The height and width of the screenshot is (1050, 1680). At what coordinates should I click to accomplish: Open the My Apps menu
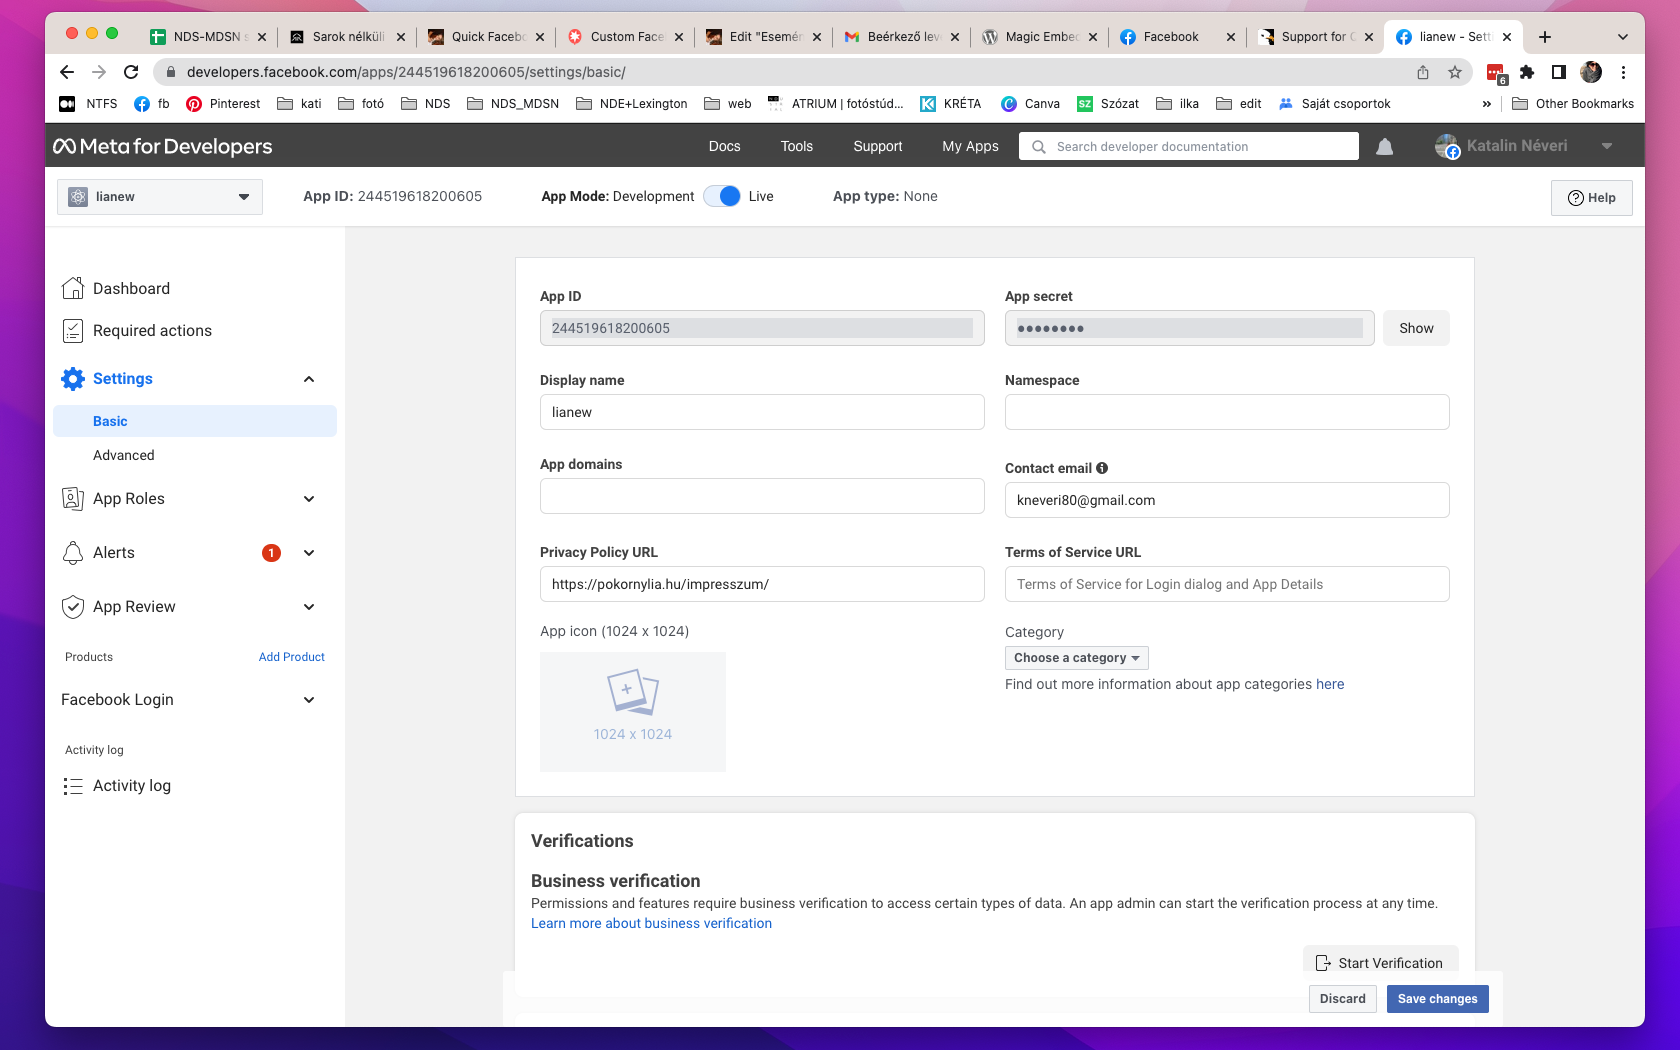coord(970,146)
